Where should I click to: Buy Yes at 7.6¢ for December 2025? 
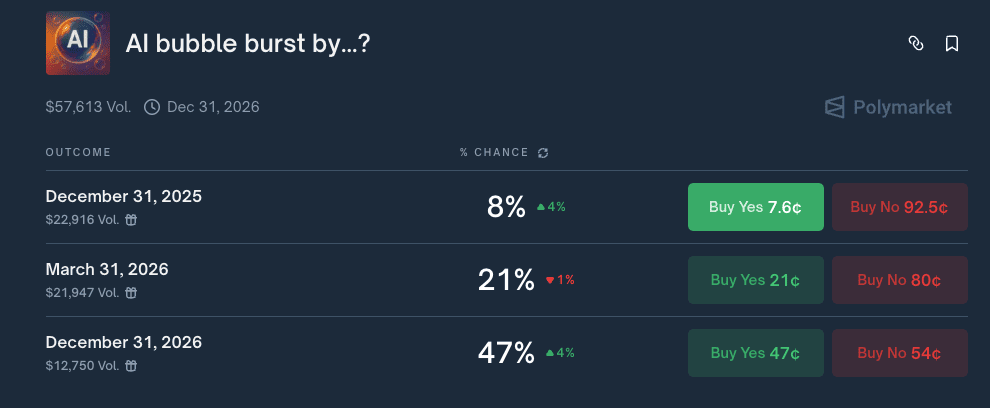pyautogui.click(x=755, y=207)
